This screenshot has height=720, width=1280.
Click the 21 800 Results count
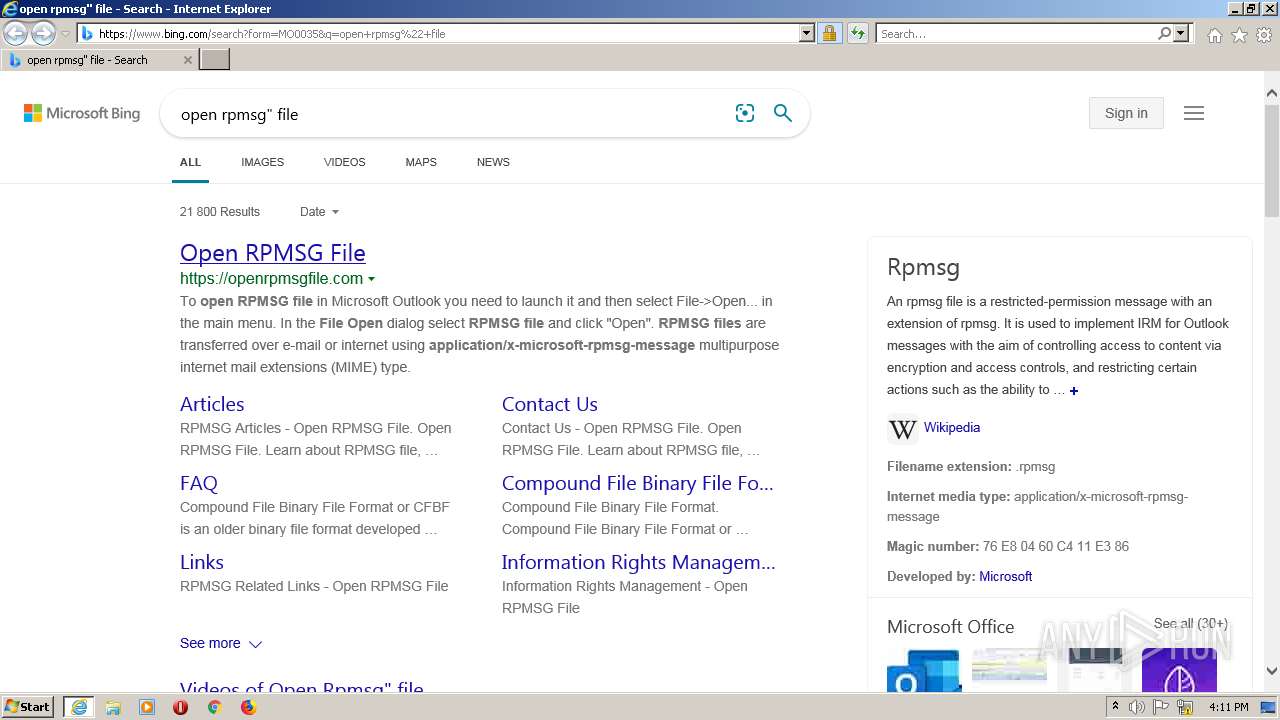(x=220, y=212)
